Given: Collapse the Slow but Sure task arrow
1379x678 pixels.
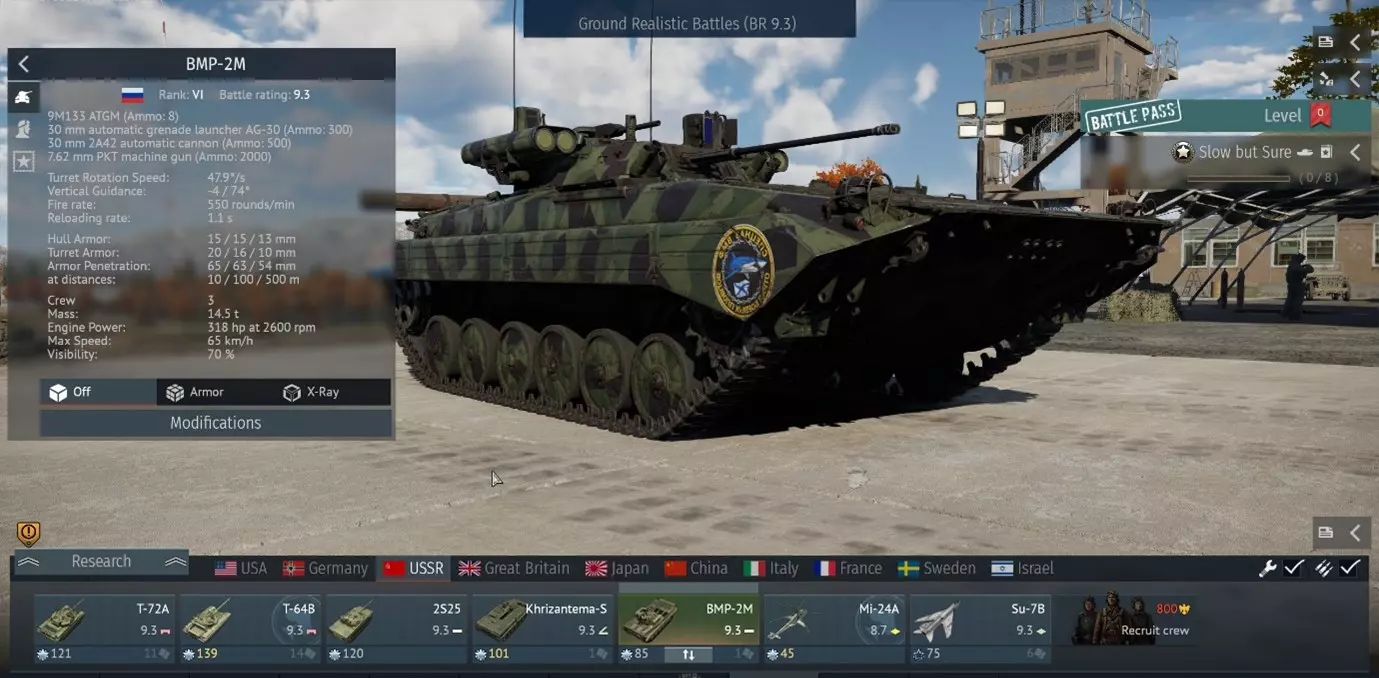Looking at the screenshot, I should (x=1355, y=152).
